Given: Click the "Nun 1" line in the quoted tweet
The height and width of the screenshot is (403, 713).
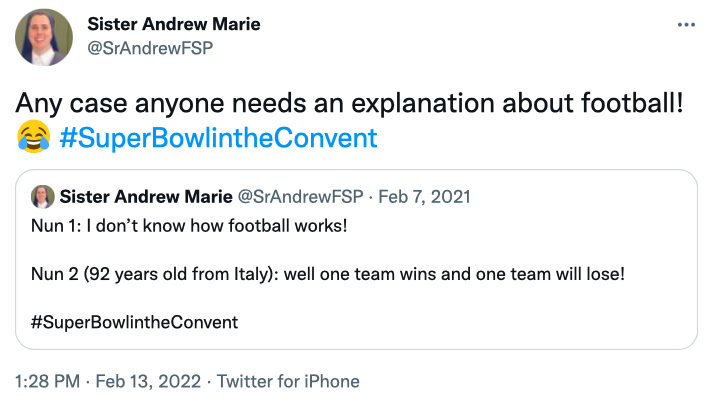Looking at the screenshot, I should click(189, 225).
